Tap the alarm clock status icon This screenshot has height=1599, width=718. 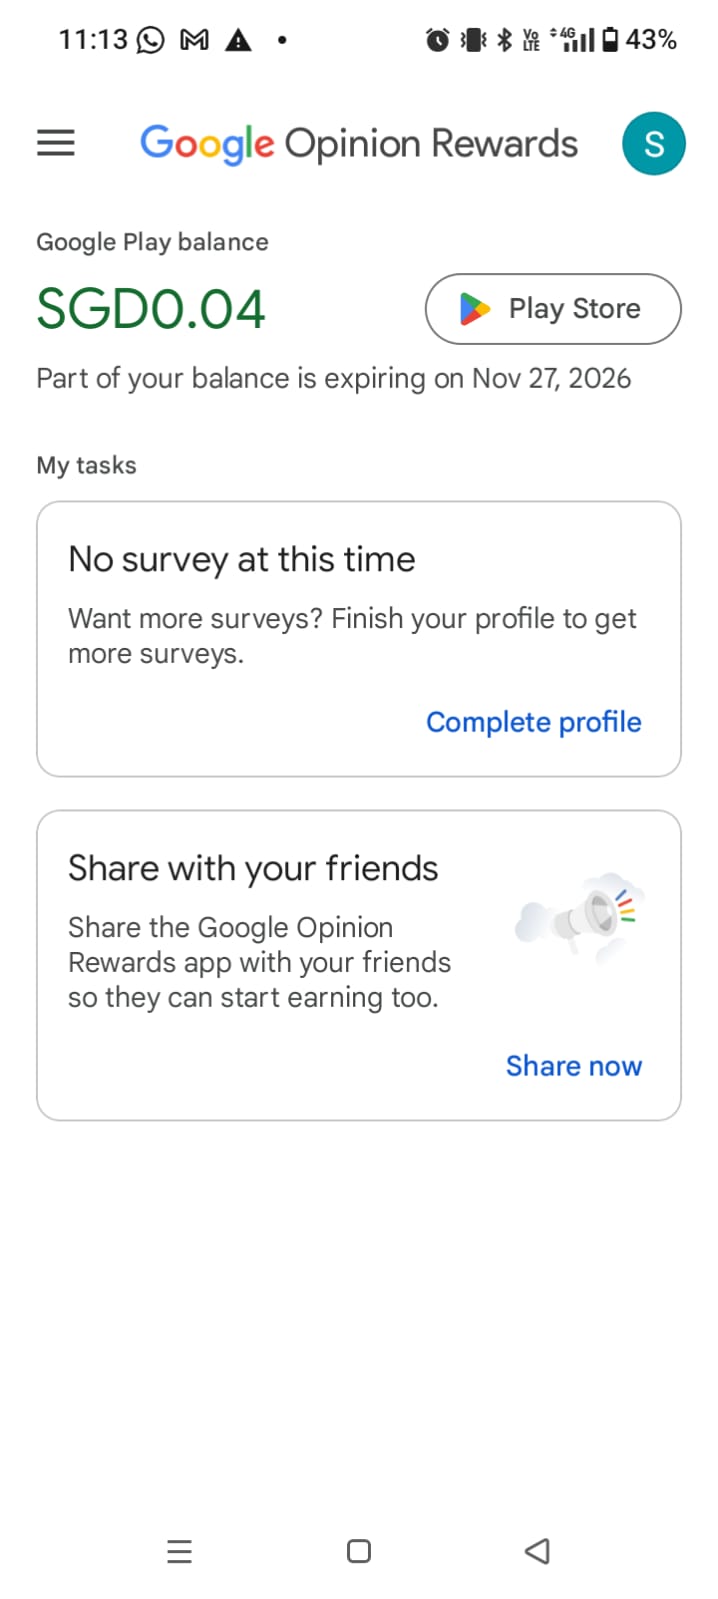[x=437, y=40]
